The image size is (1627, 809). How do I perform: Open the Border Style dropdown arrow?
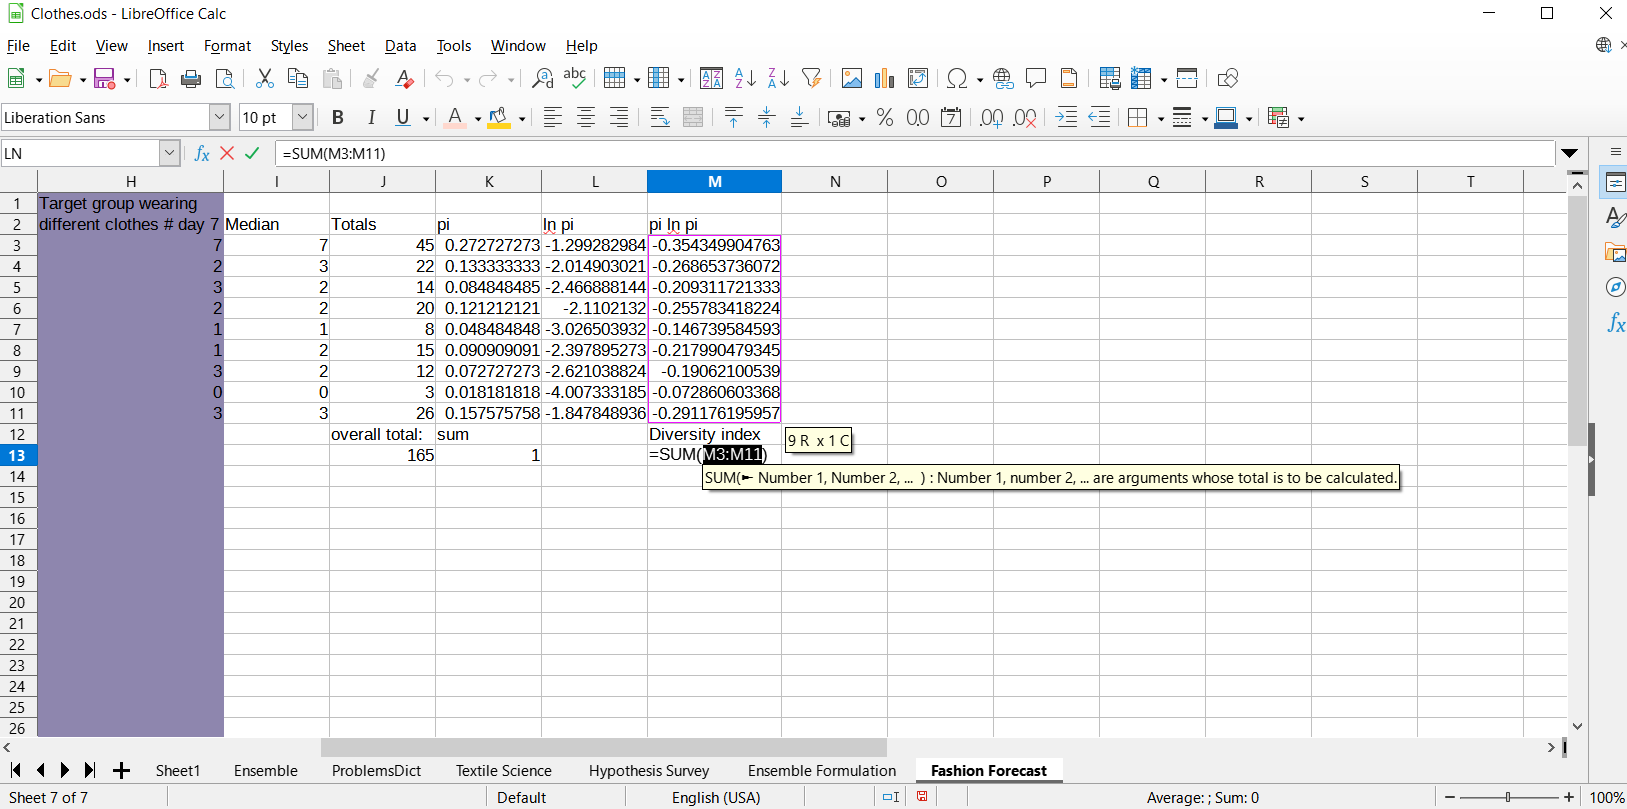1204,119
